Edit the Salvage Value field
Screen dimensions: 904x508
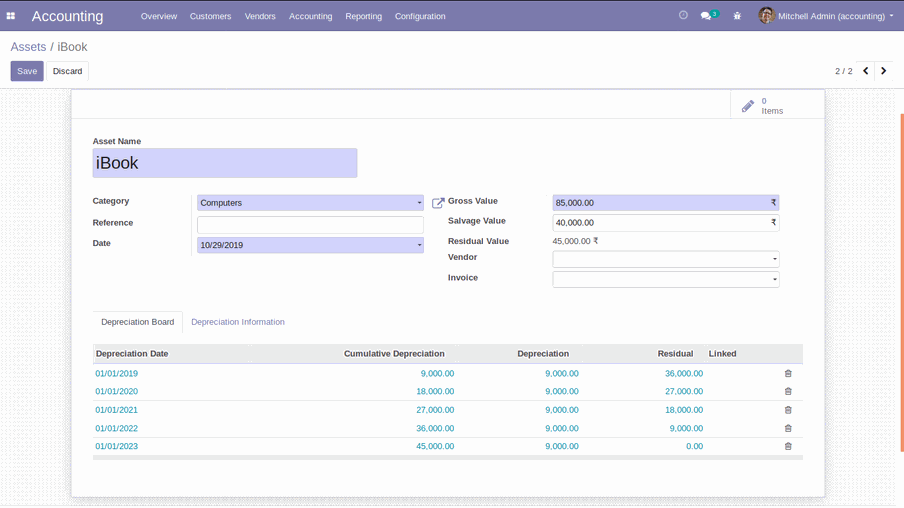666,223
